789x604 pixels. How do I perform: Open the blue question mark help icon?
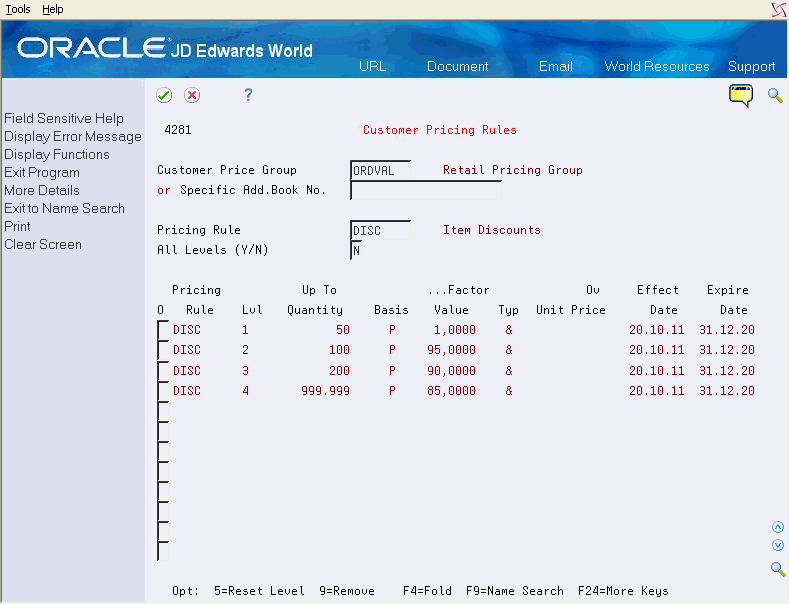(x=248, y=95)
